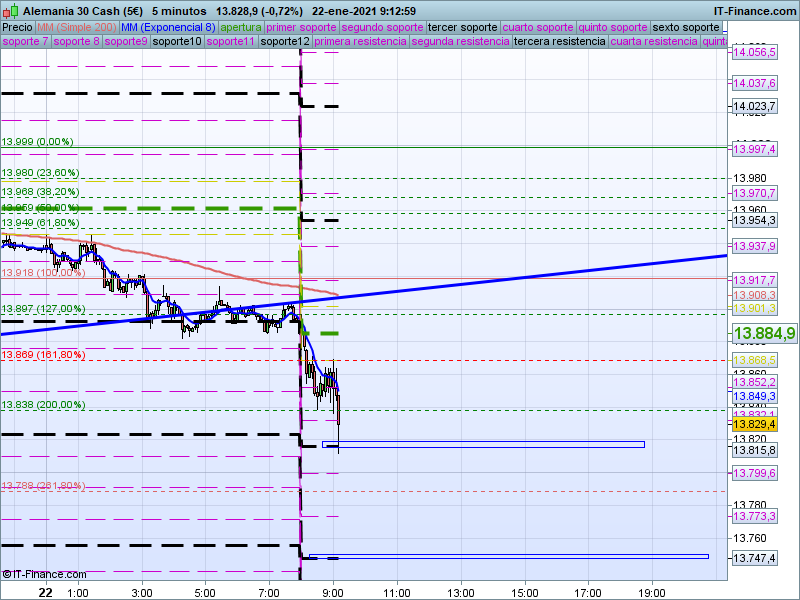Pick the cuarto soporte legend label
The height and width of the screenshot is (600, 800).
pyautogui.click(x=538, y=28)
